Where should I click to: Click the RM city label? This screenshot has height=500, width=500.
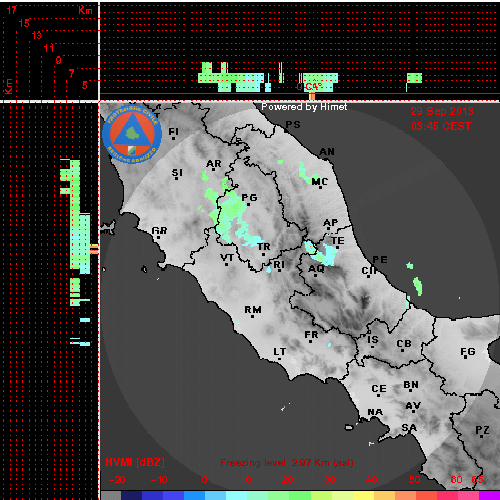253,310
